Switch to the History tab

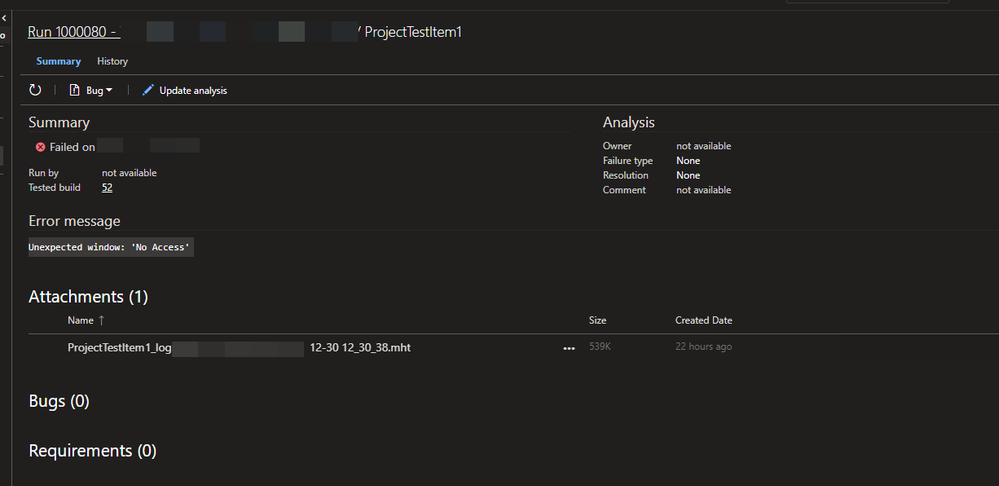coord(112,61)
